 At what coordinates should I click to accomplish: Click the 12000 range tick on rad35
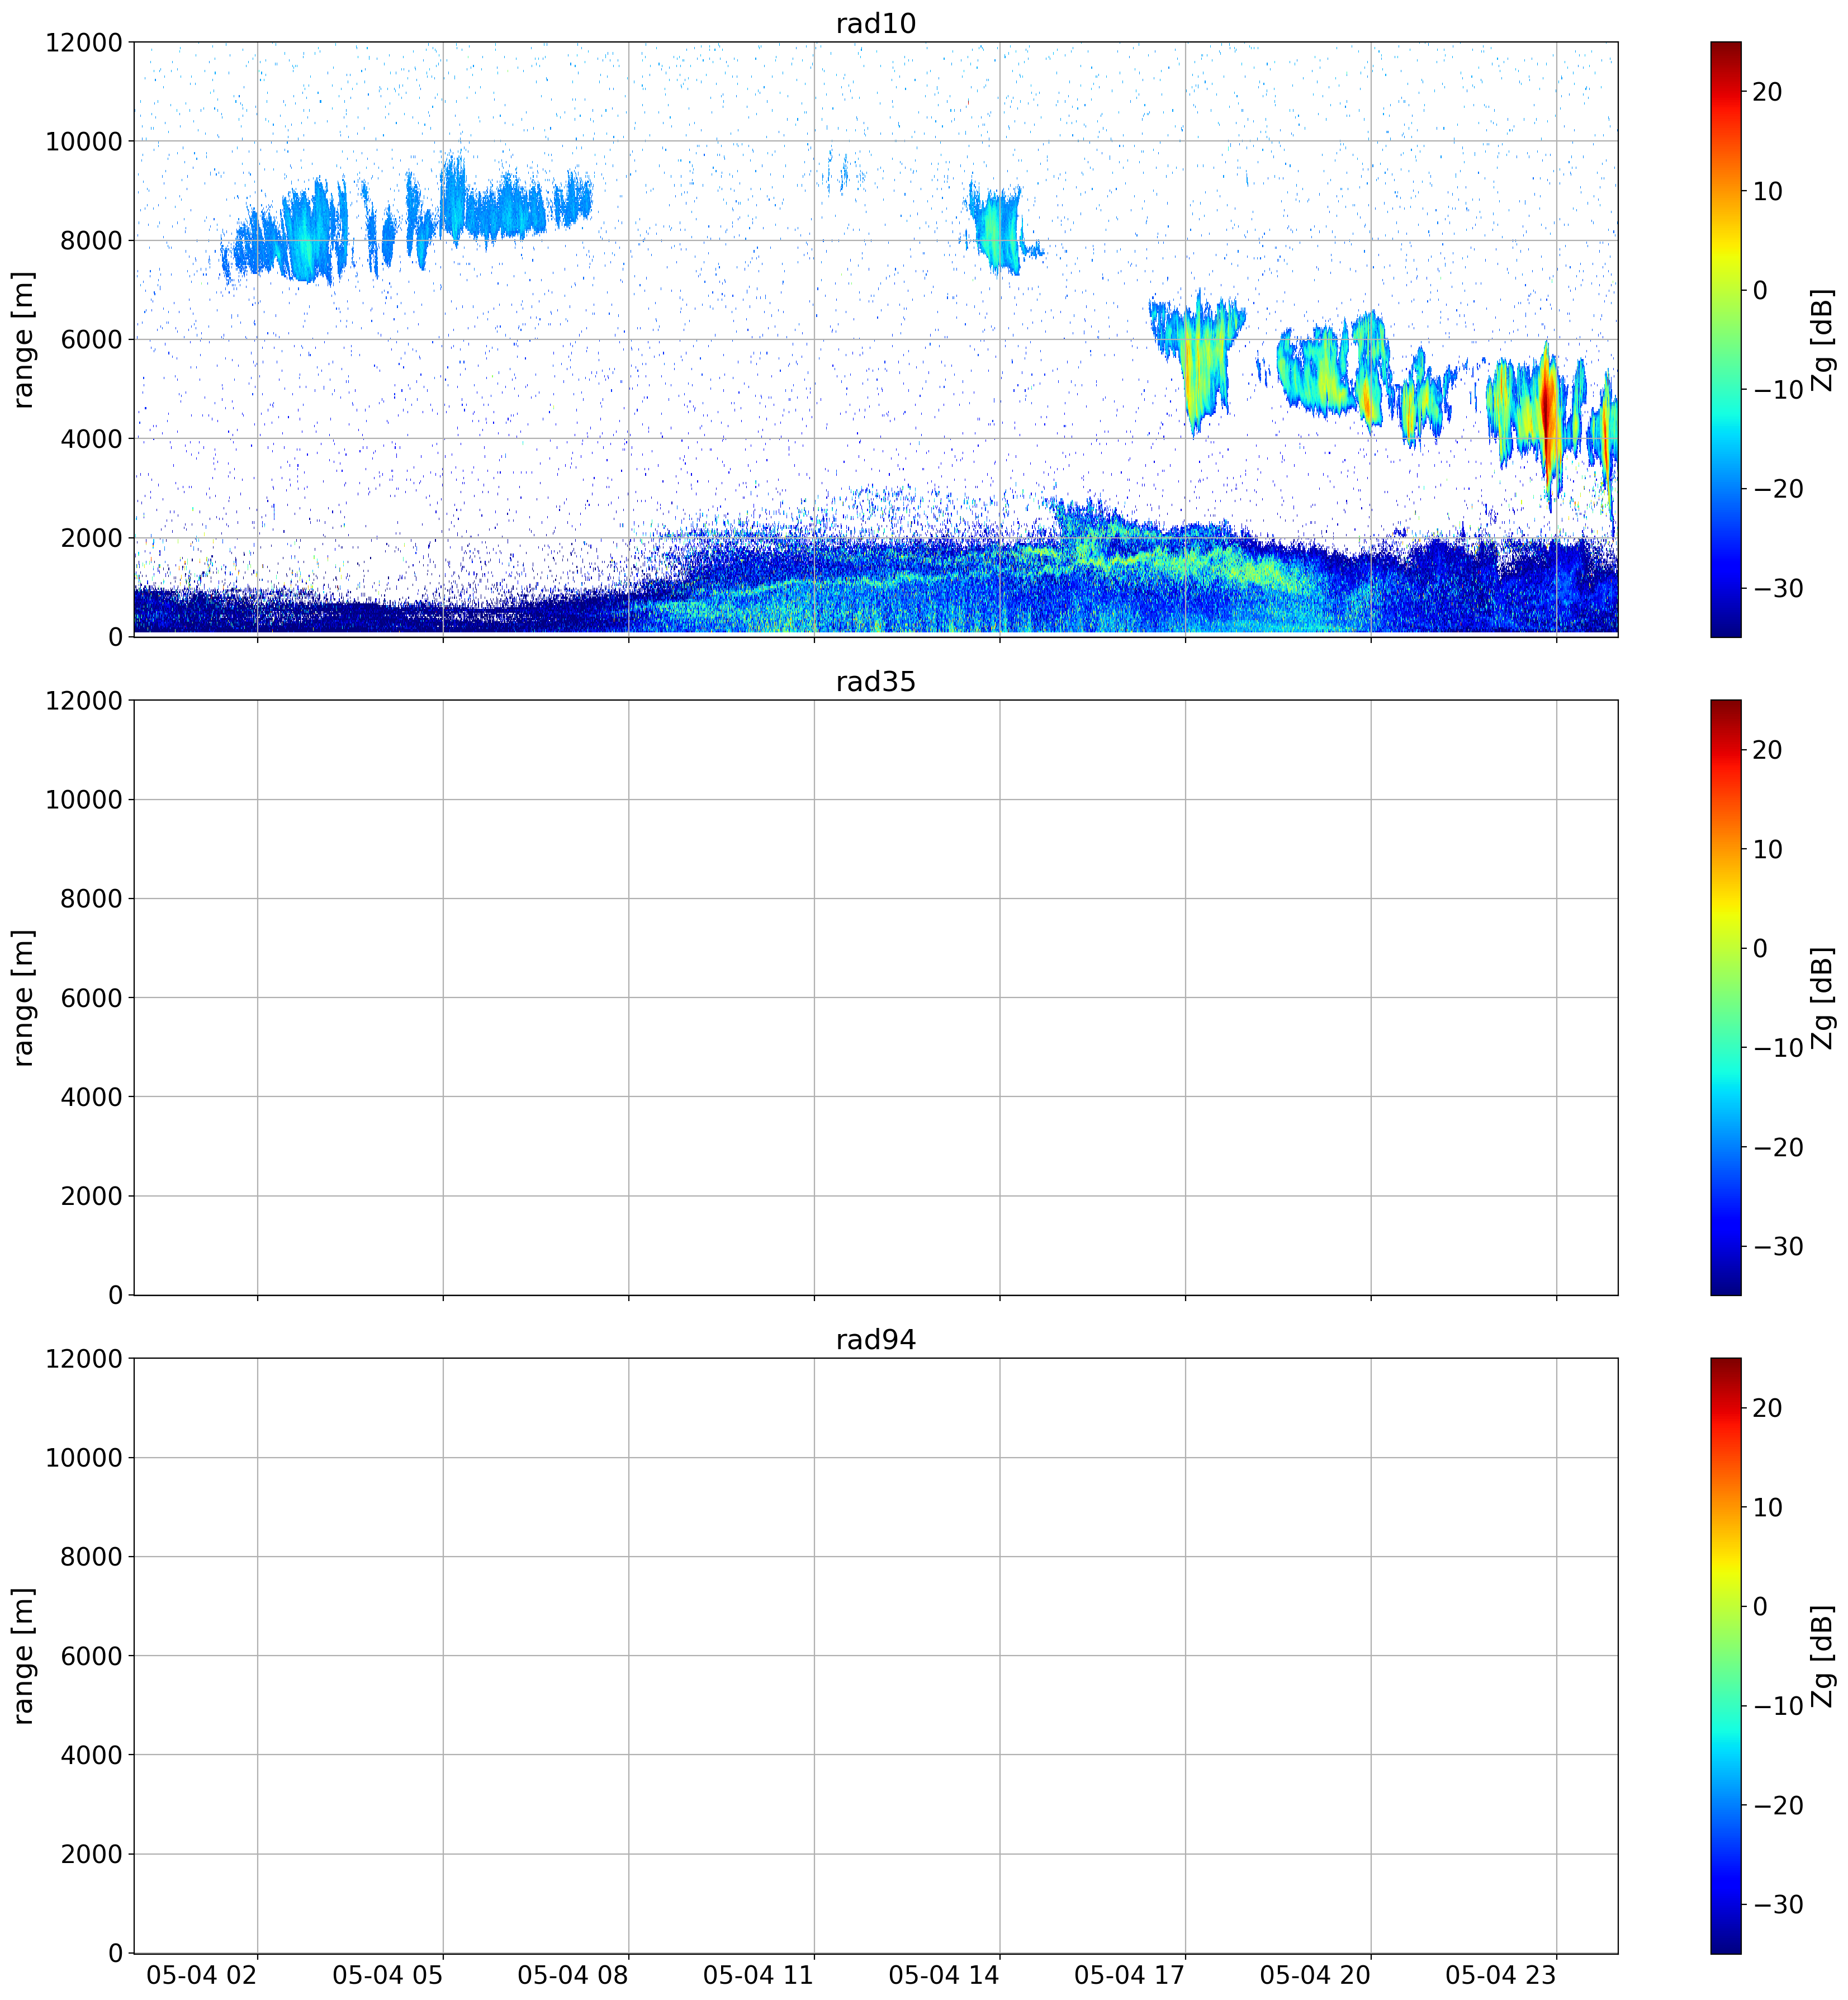(x=84, y=700)
